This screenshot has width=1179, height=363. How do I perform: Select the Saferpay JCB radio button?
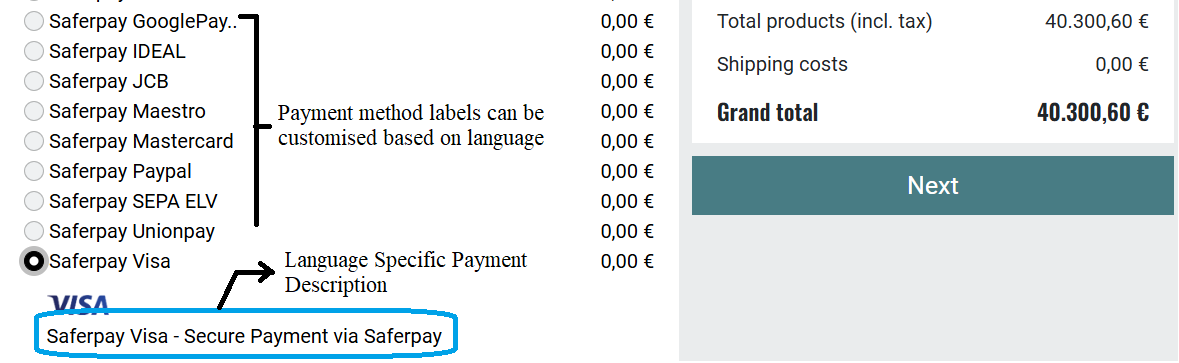[34, 80]
